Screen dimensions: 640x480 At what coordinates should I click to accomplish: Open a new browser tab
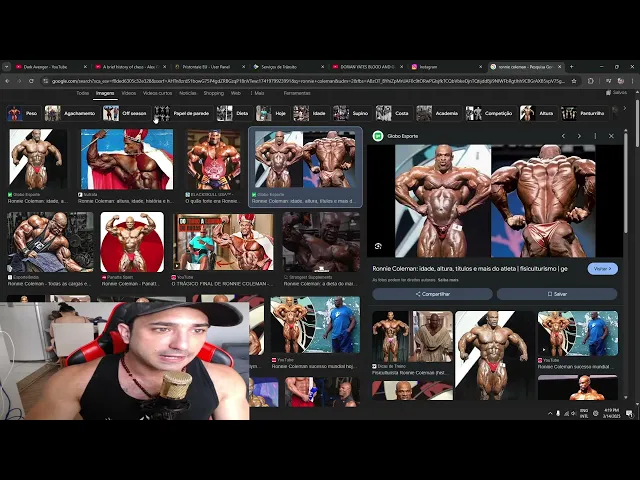click(x=571, y=67)
